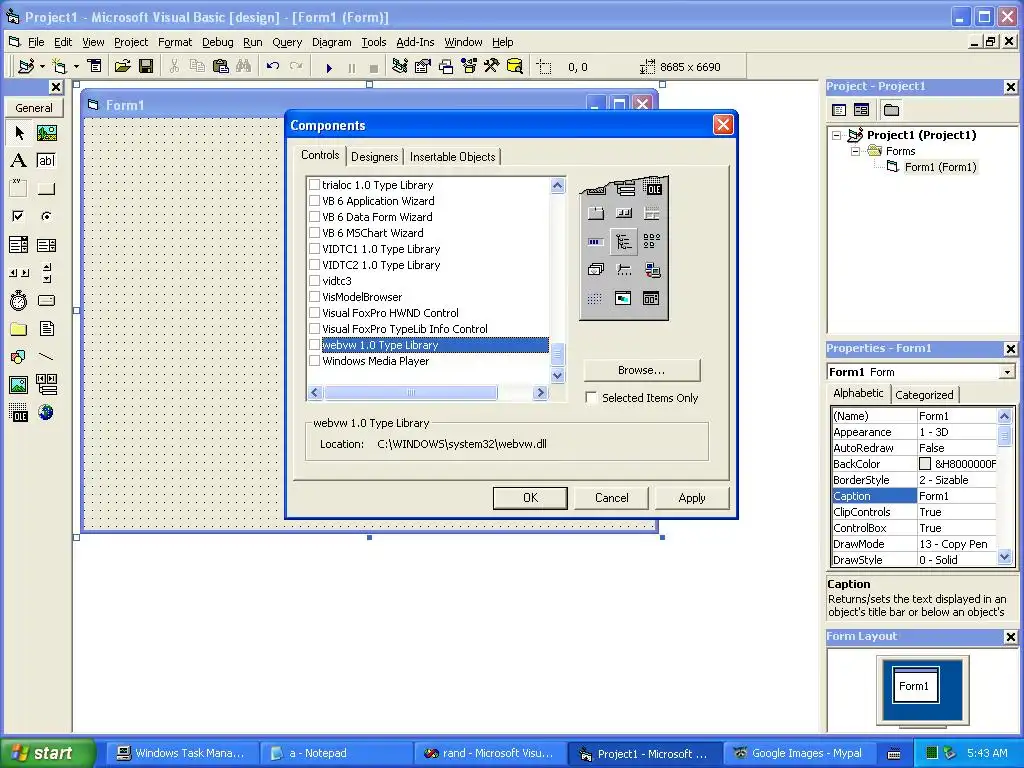Switch to the Categorized properties tab

(924, 394)
